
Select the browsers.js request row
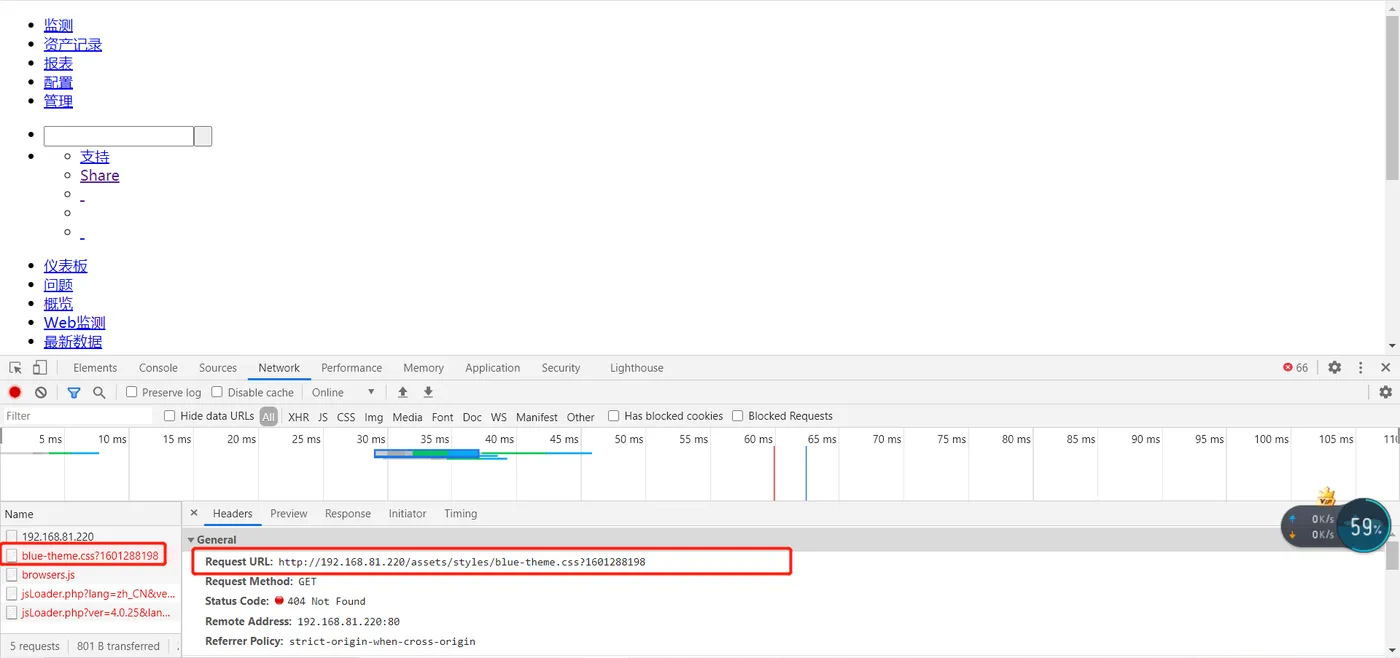[x=91, y=575]
